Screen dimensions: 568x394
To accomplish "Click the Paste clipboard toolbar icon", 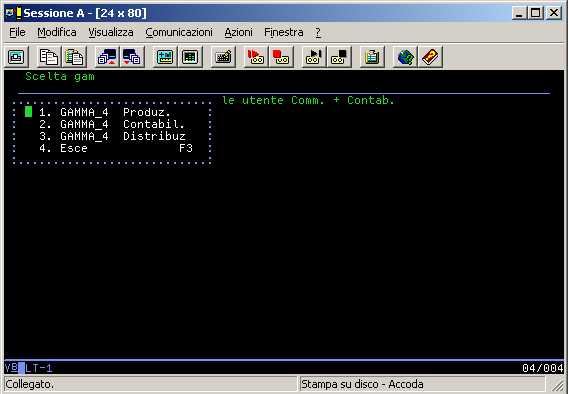I will [74, 57].
